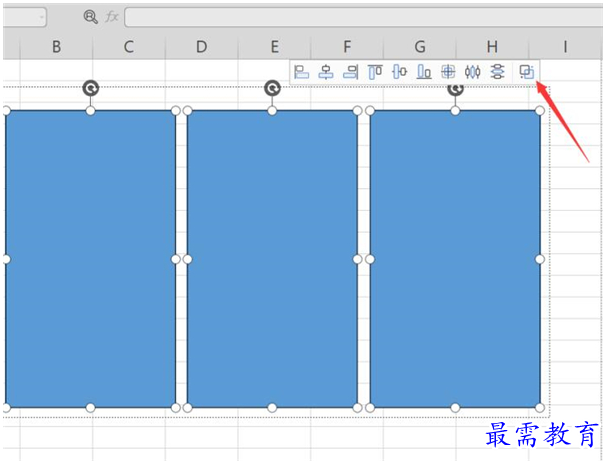Click the left rectangle's top-right corner handle
607x466 pixels.
click(176, 111)
